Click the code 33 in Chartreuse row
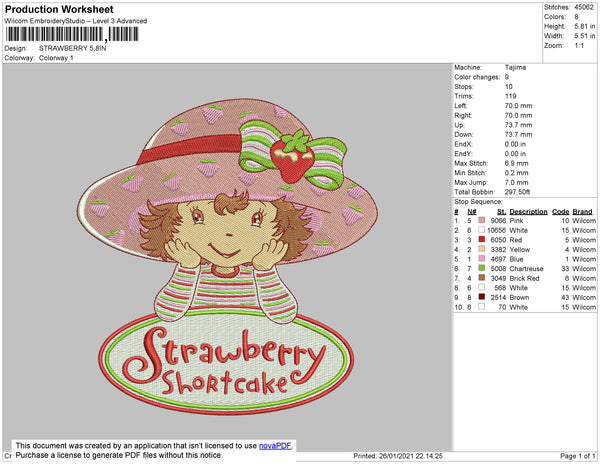Screen dimensions: 600x464 (565, 269)
